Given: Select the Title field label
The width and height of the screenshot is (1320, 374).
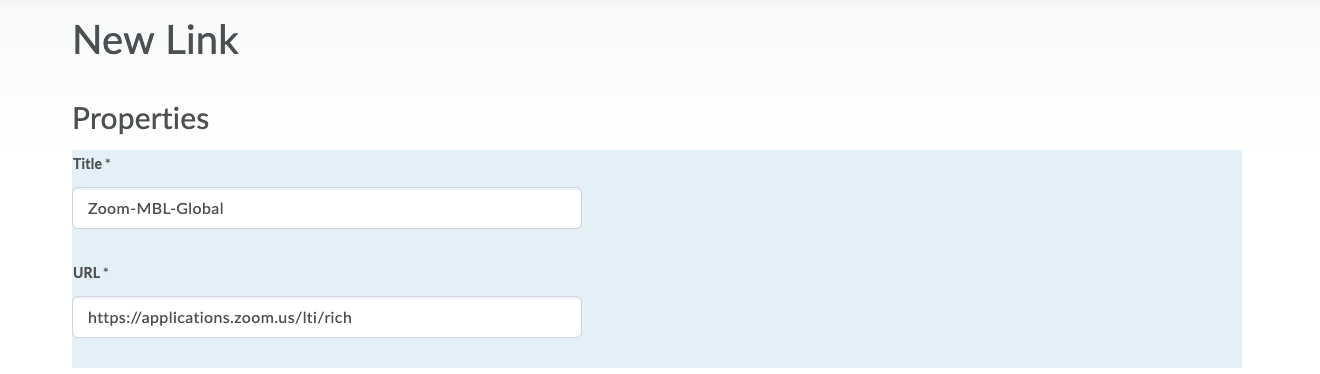Looking at the screenshot, I should tap(88, 163).
